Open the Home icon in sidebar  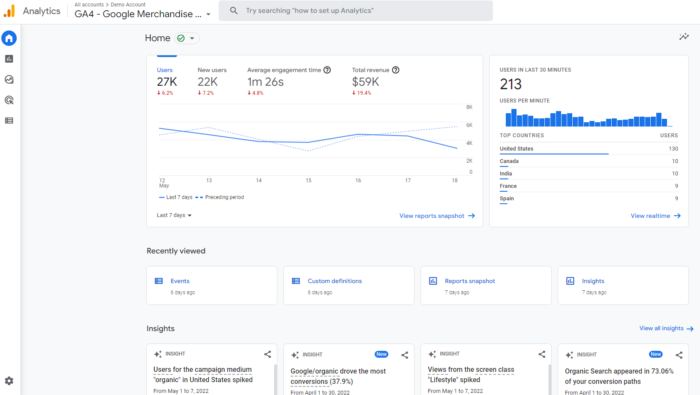[x=9, y=38]
